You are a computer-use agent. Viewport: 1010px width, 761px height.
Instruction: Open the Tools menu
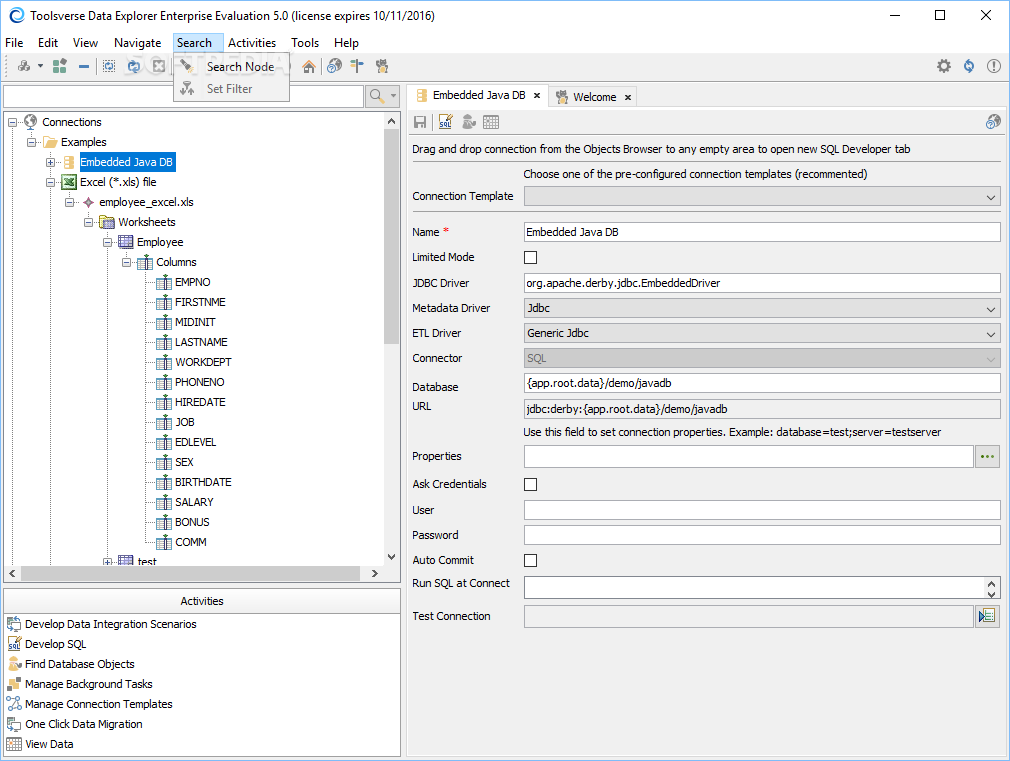click(x=305, y=43)
